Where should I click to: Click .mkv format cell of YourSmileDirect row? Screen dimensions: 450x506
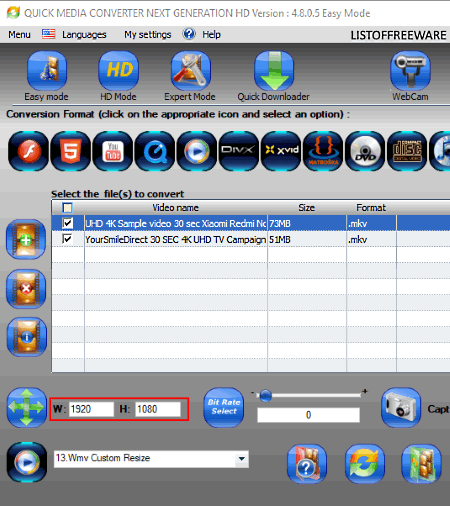371,239
